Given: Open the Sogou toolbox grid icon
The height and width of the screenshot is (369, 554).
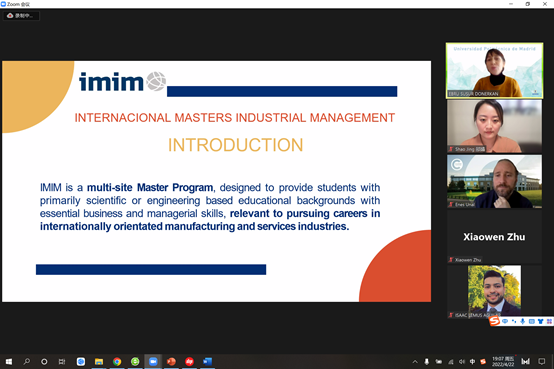Looking at the screenshot, I should (549, 321).
